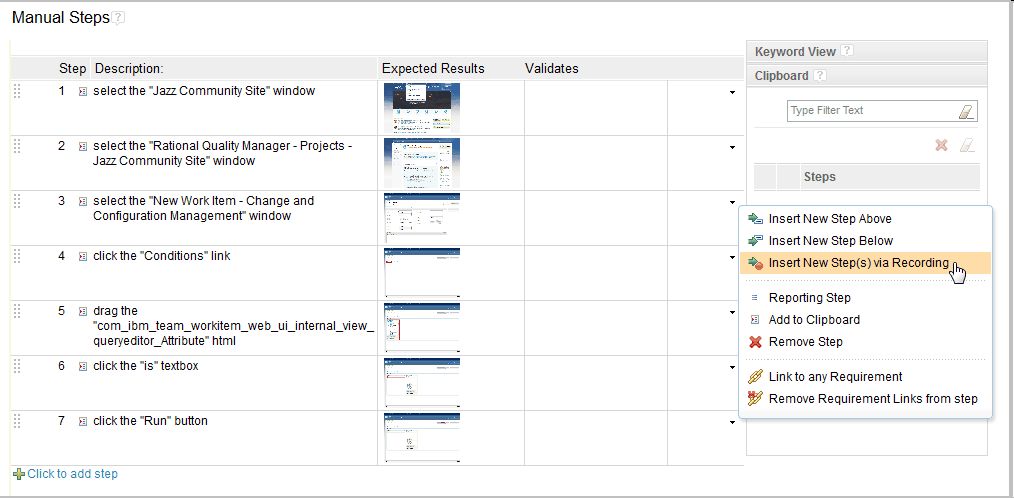Click the Keyword View help icon

click(847, 51)
